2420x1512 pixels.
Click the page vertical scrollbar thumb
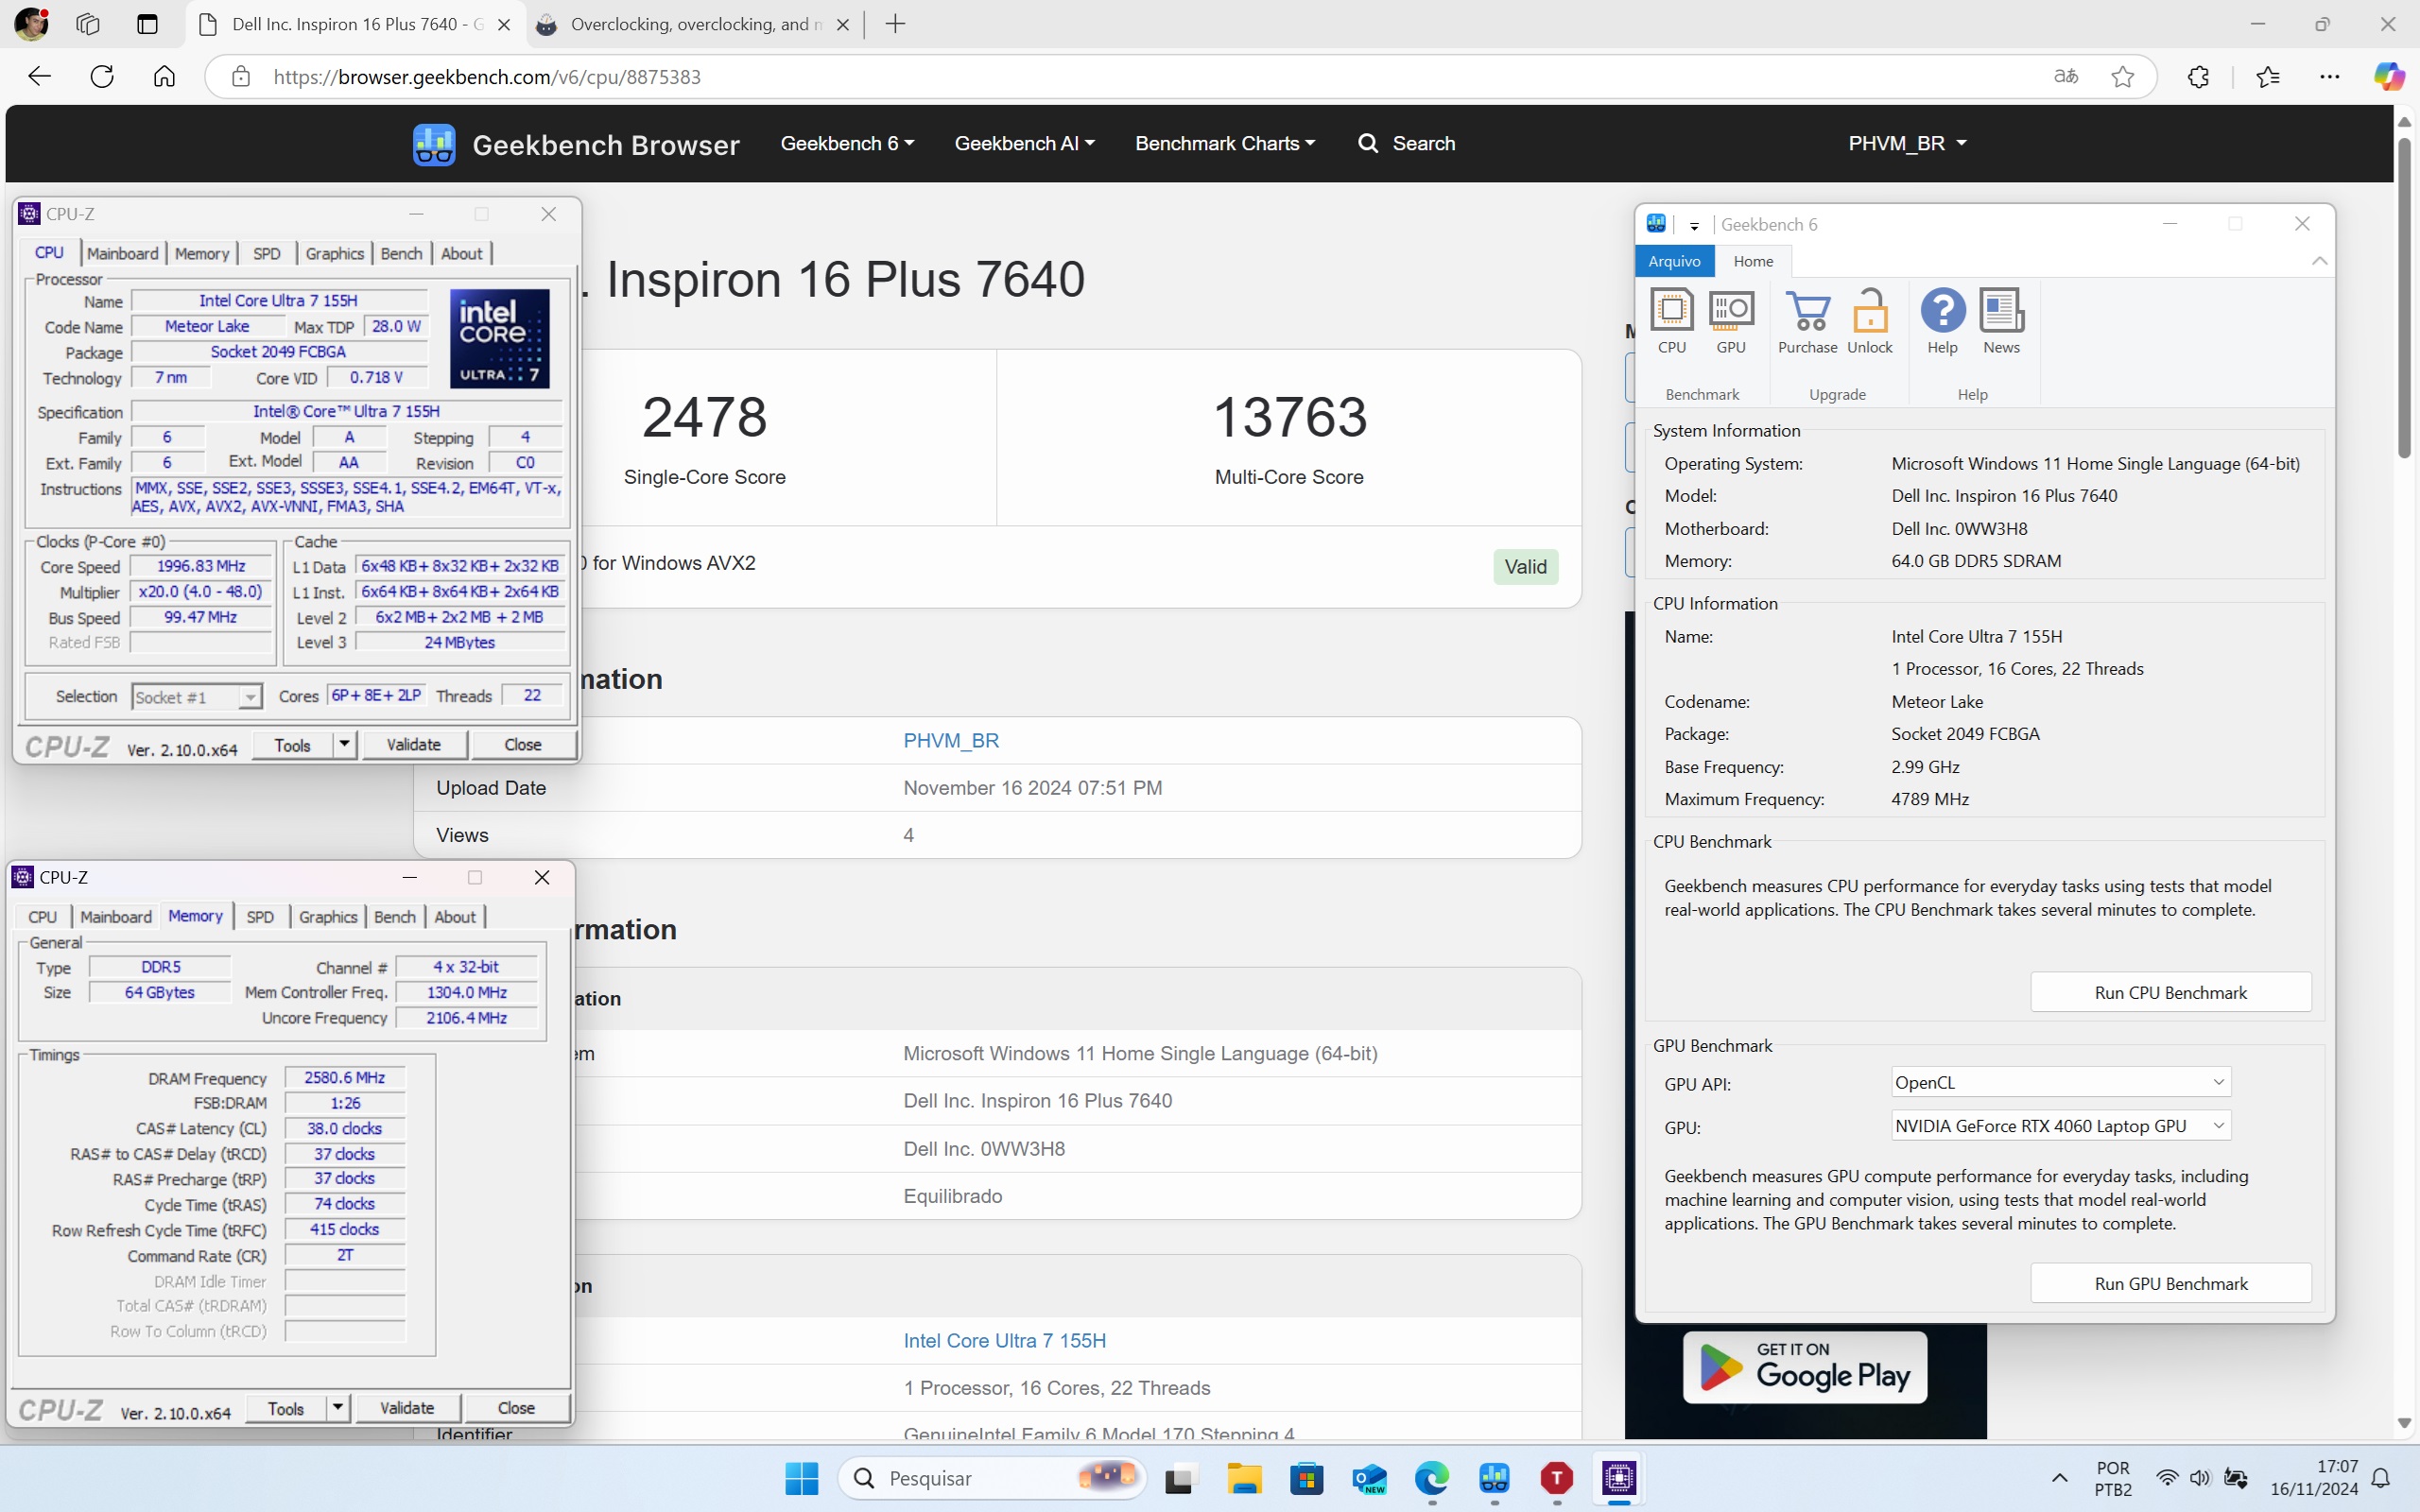[x=2404, y=298]
